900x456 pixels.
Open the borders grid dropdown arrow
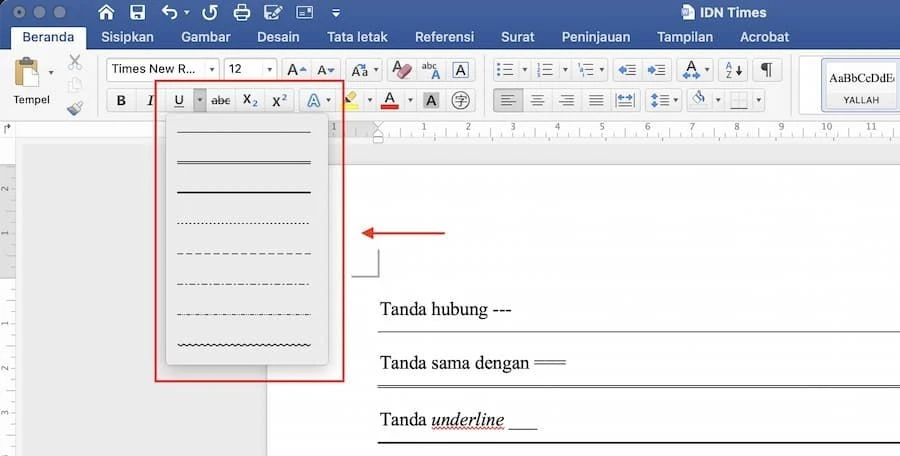click(x=759, y=101)
